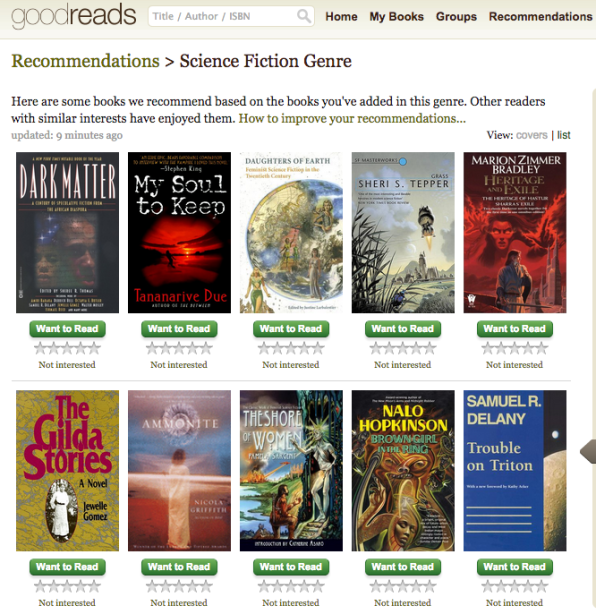
Task: Switch to the covers view
Action: [x=531, y=135]
